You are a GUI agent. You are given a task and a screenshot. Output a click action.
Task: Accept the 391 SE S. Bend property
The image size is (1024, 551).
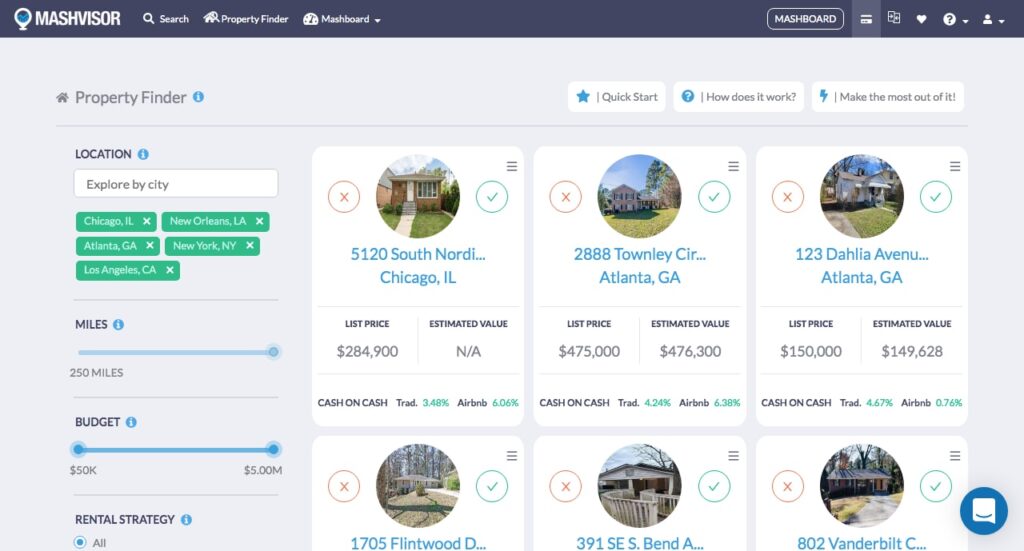pos(714,486)
